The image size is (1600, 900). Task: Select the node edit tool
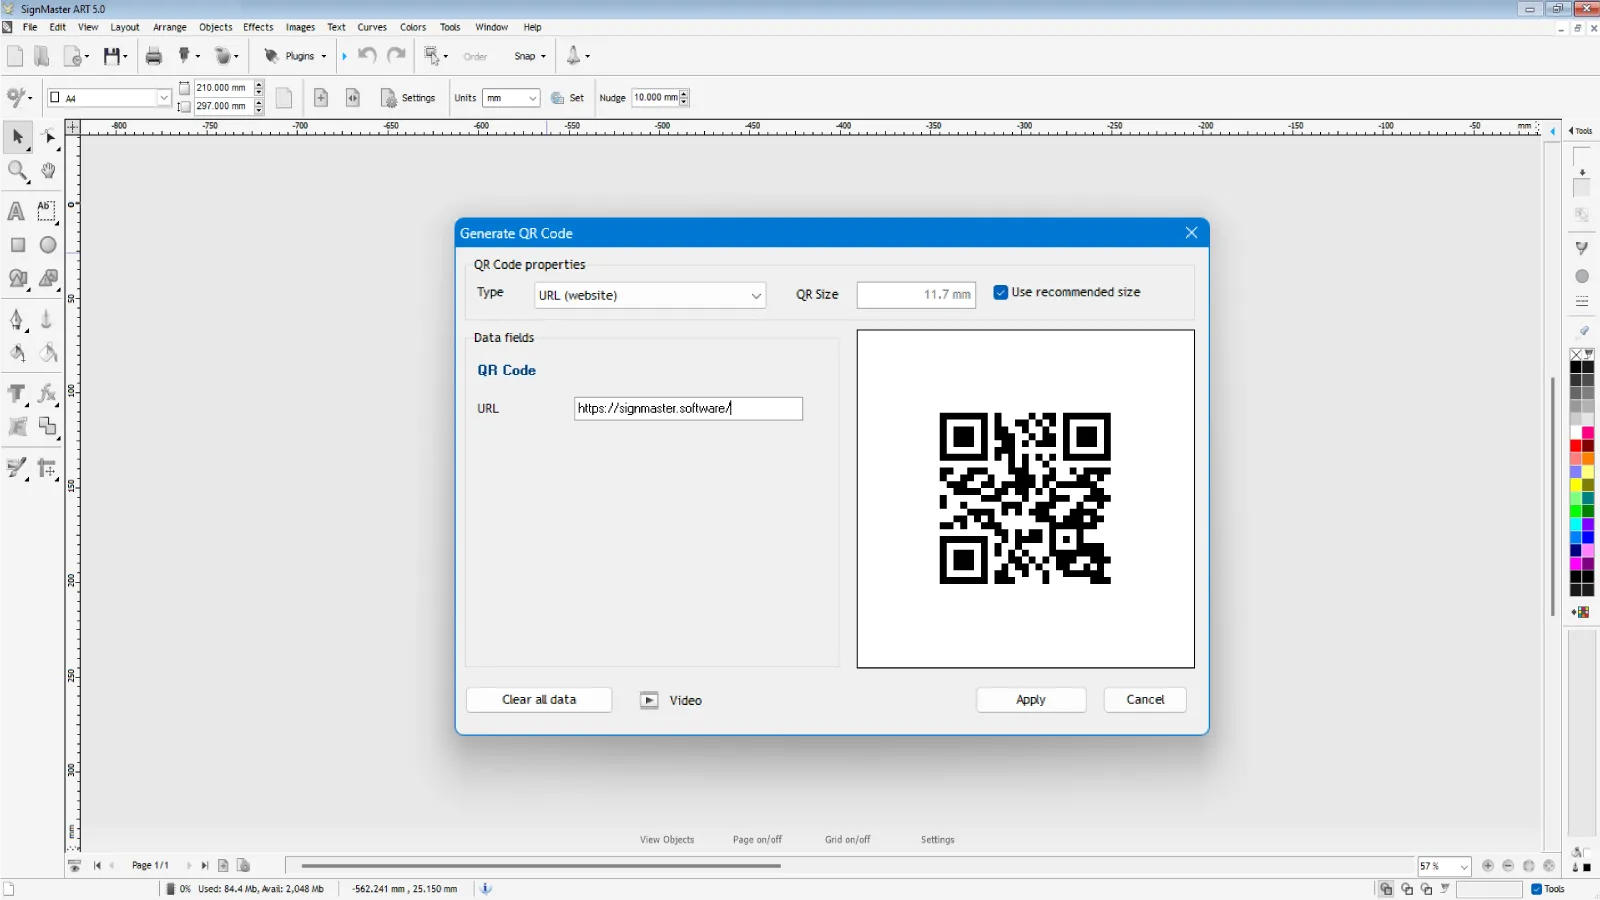click(x=48, y=137)
